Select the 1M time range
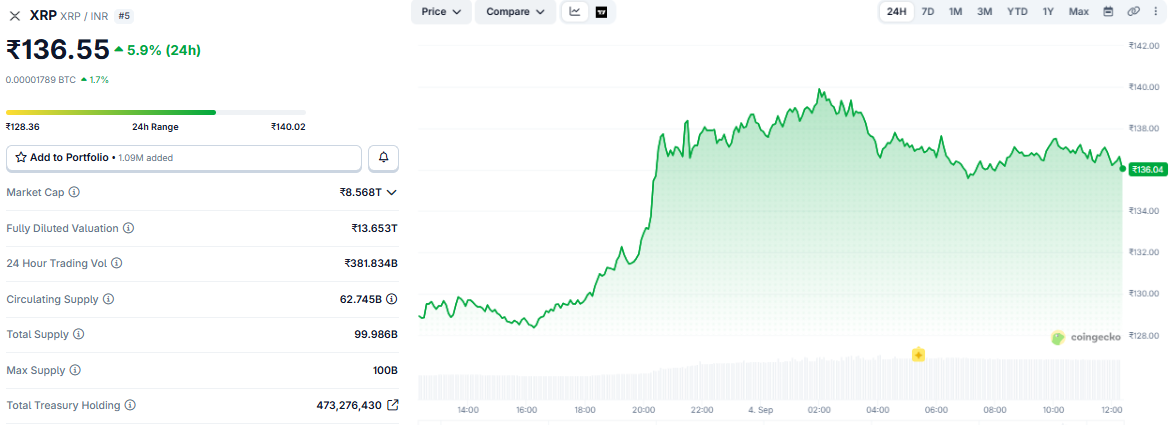This screenshot has width=1176, height=425. click(x=956, y=11)
